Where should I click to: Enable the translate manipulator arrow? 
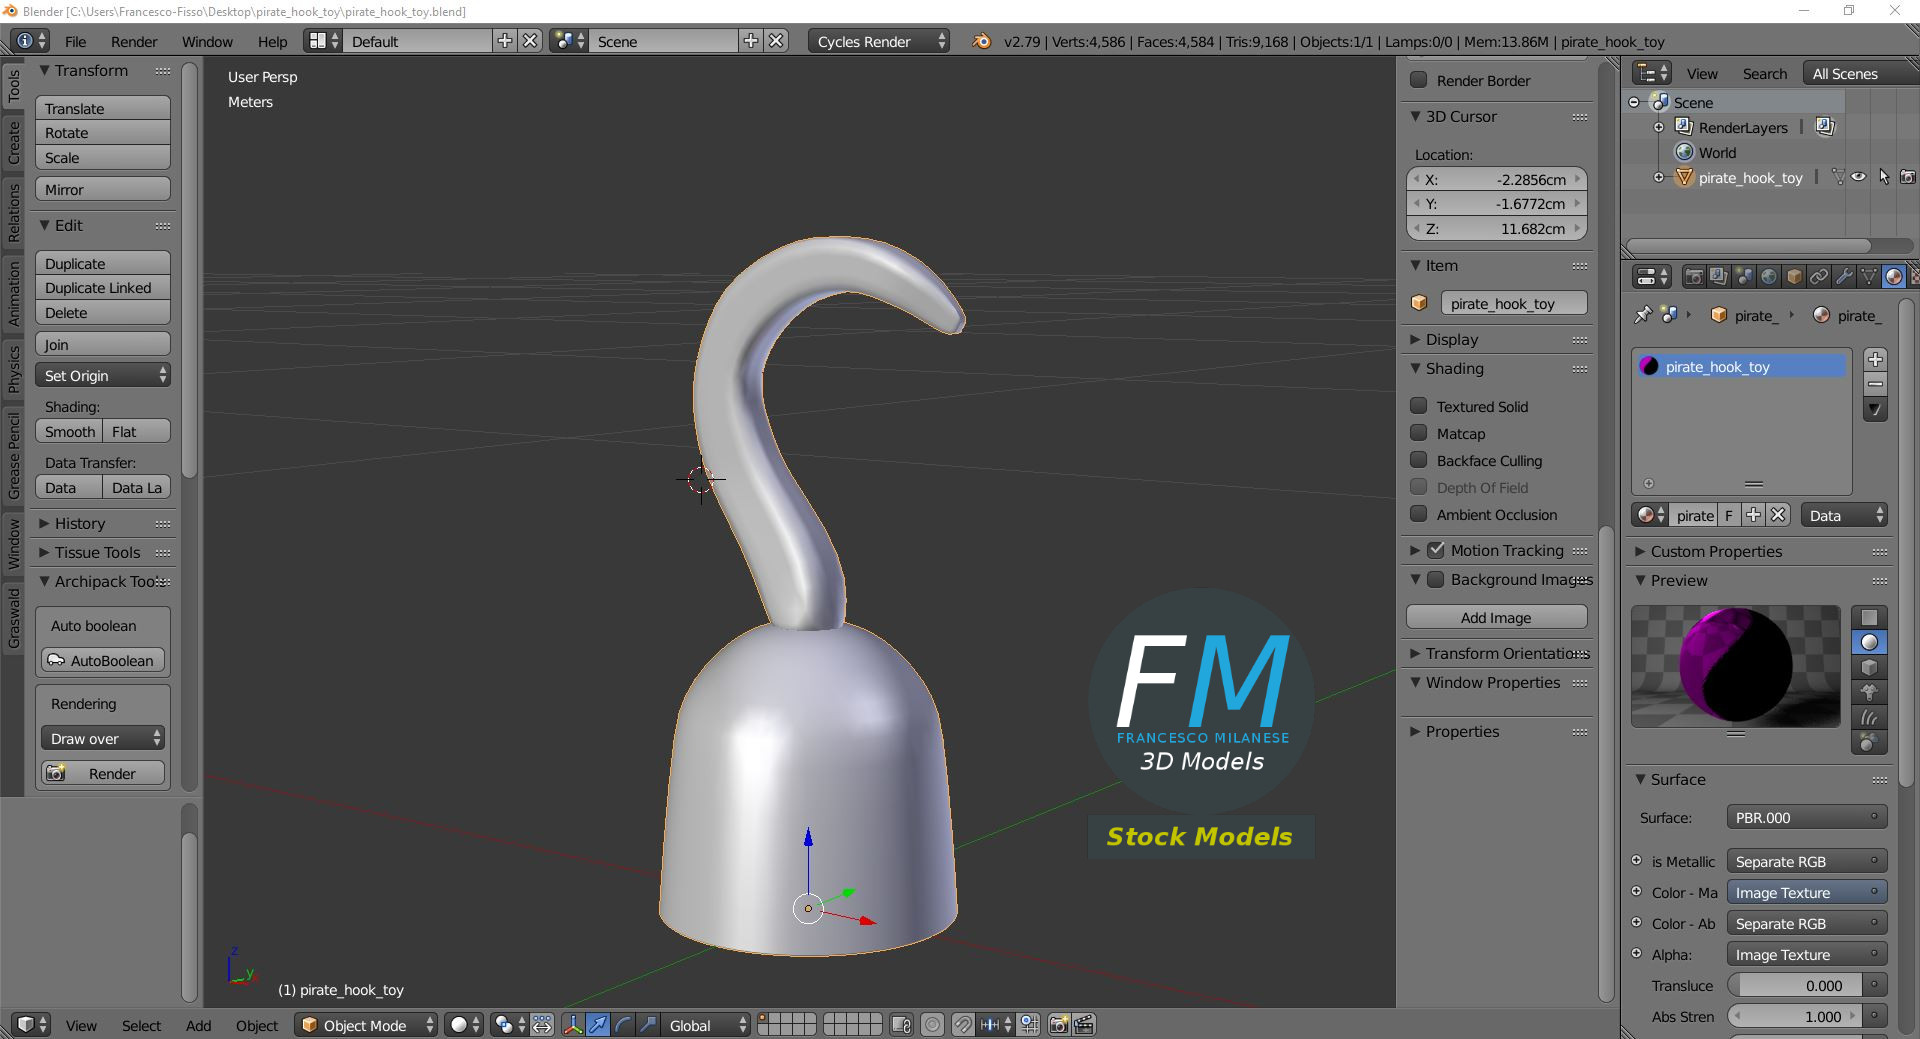[598, 1025]
